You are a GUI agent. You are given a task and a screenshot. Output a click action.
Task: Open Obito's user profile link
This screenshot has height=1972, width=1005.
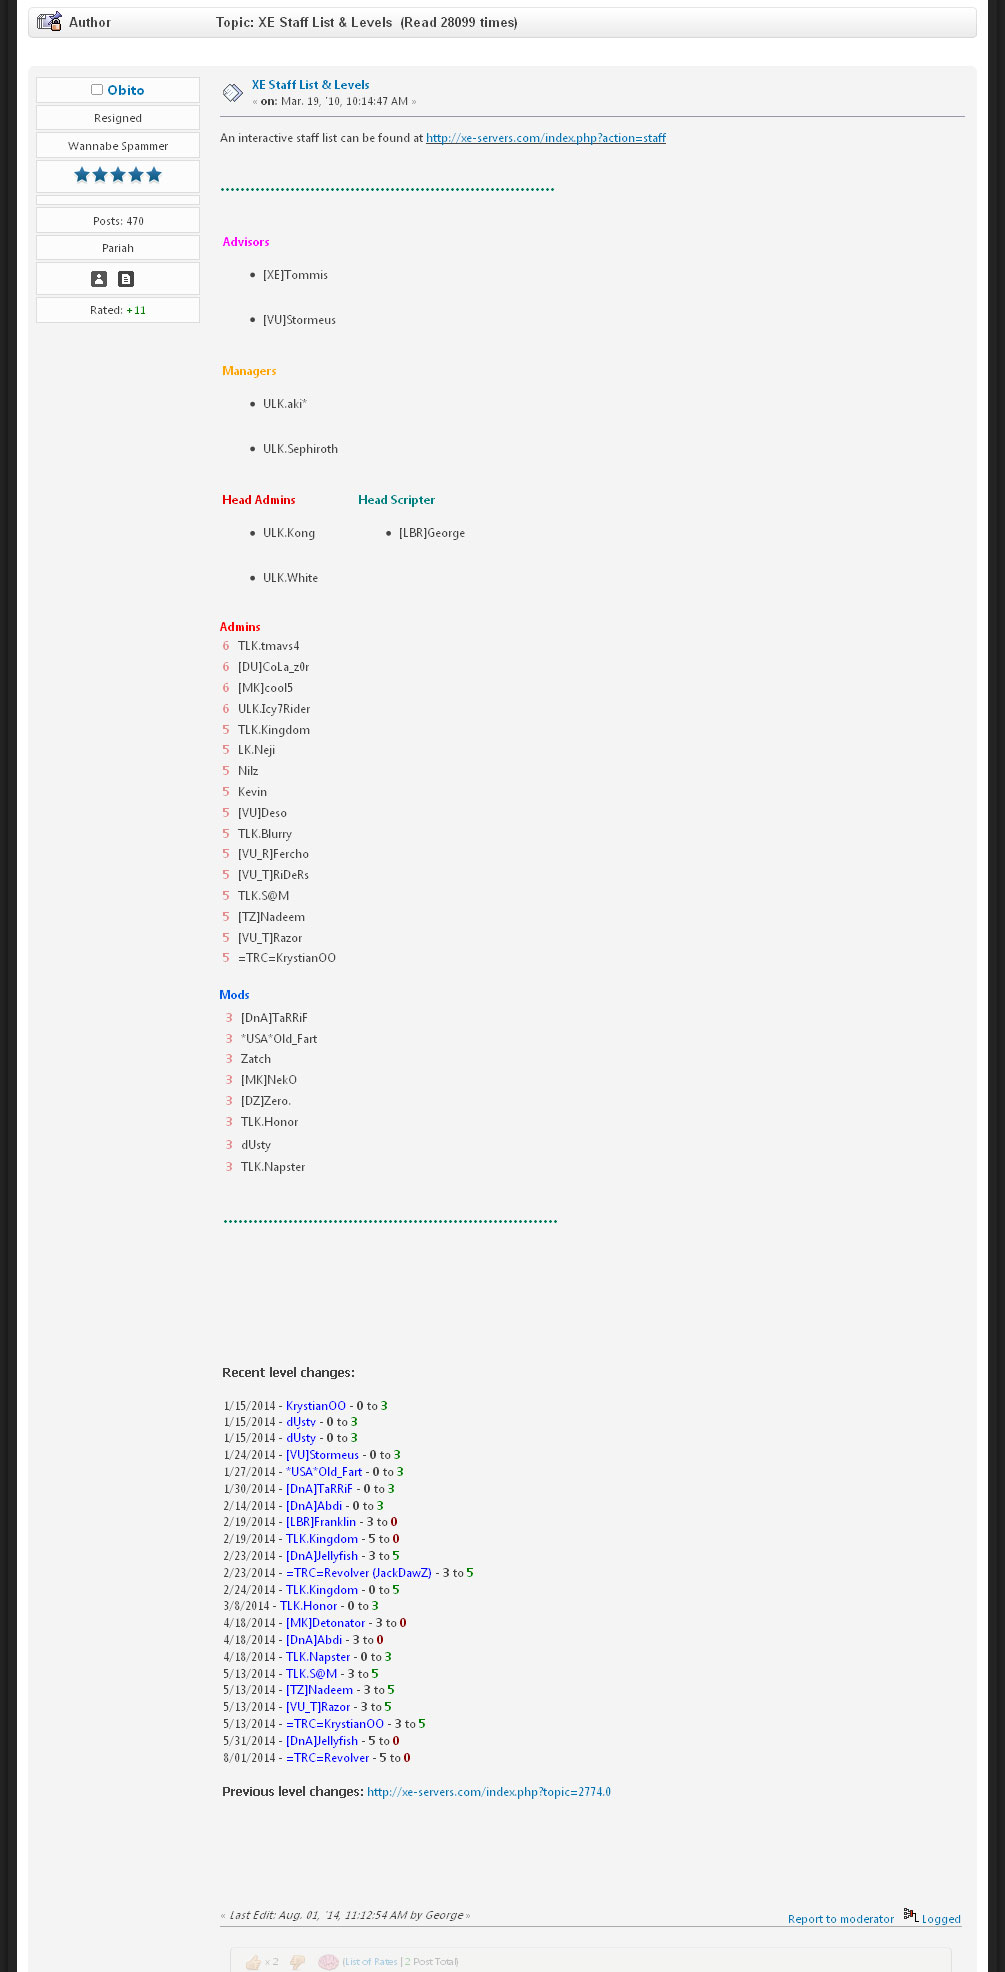click(x=126, y=90)
